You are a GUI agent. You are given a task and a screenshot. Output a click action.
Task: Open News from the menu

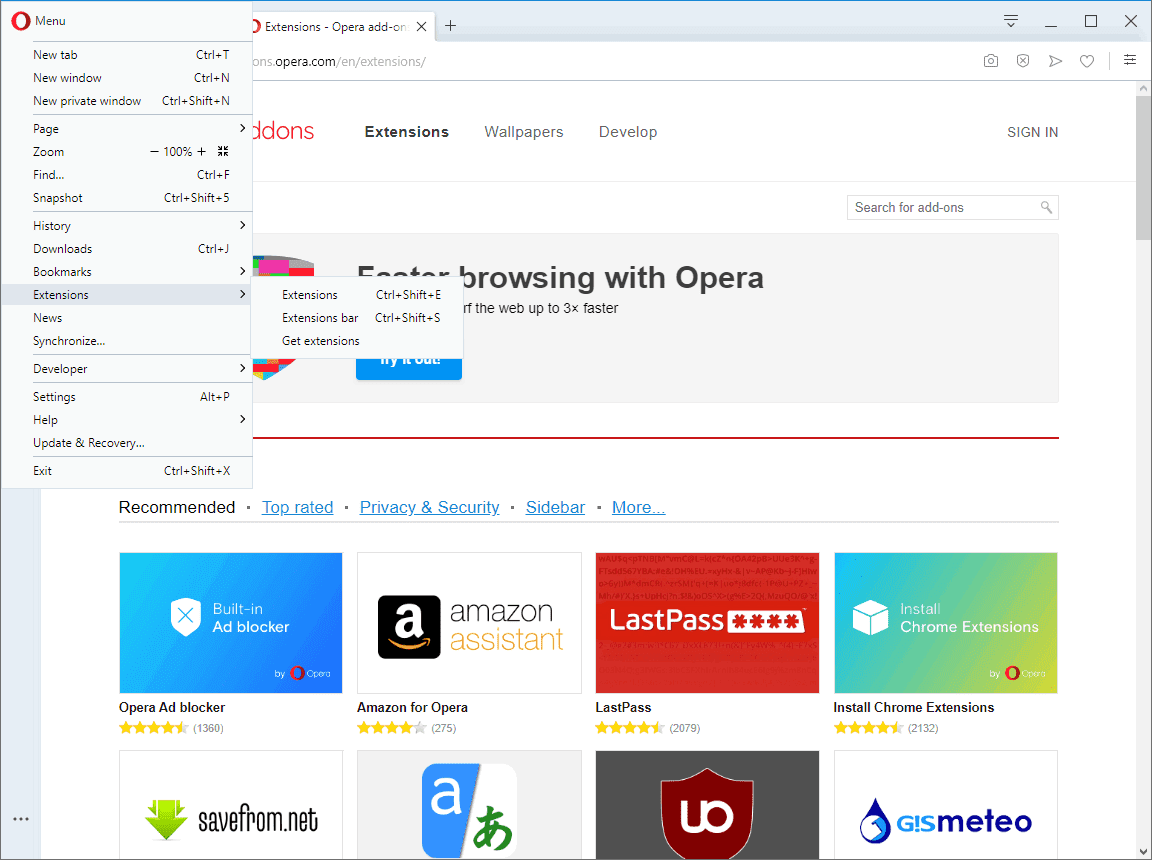click(127, 318)
